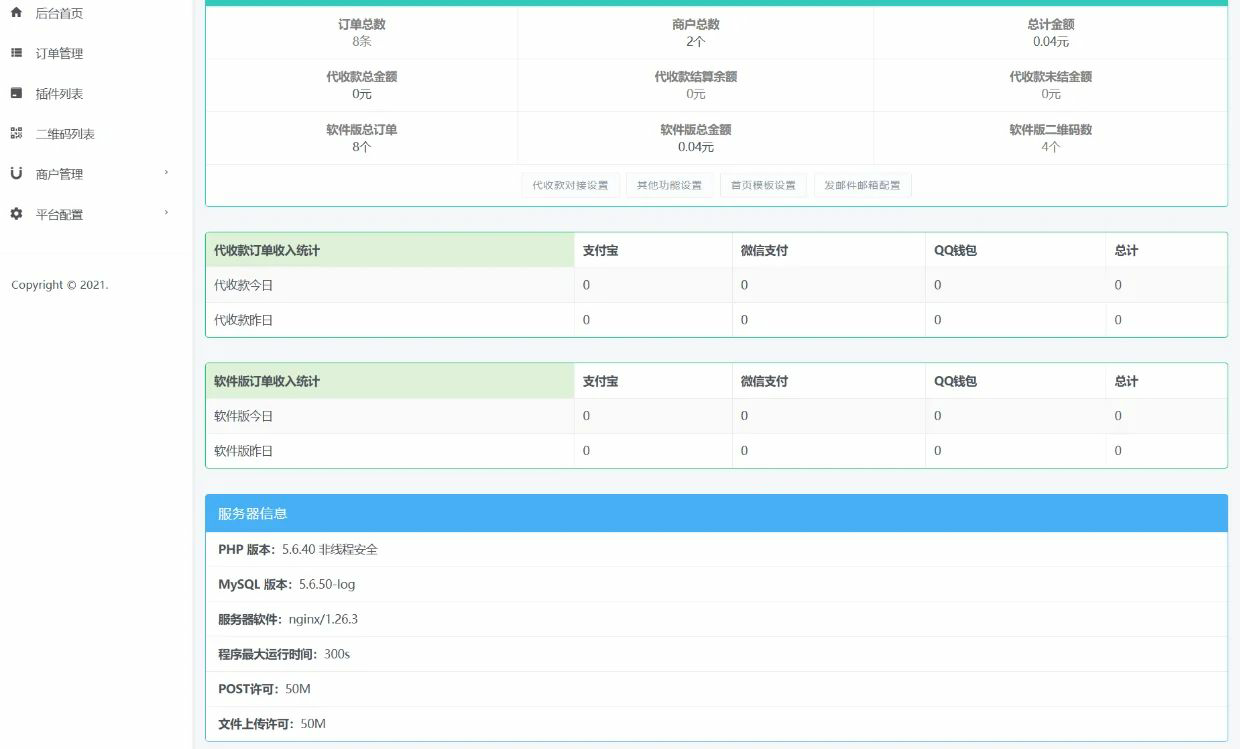Select the 商户管理 merchant icon
The height and width of the screenshot is (749, 1240).
[16, 173]
